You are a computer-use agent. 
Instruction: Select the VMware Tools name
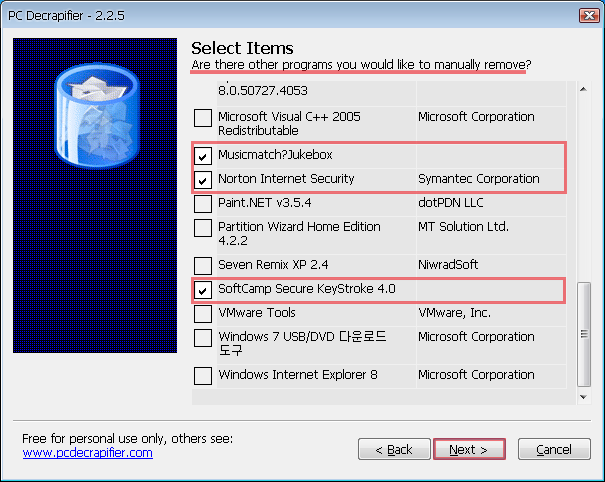coord(257,313)
